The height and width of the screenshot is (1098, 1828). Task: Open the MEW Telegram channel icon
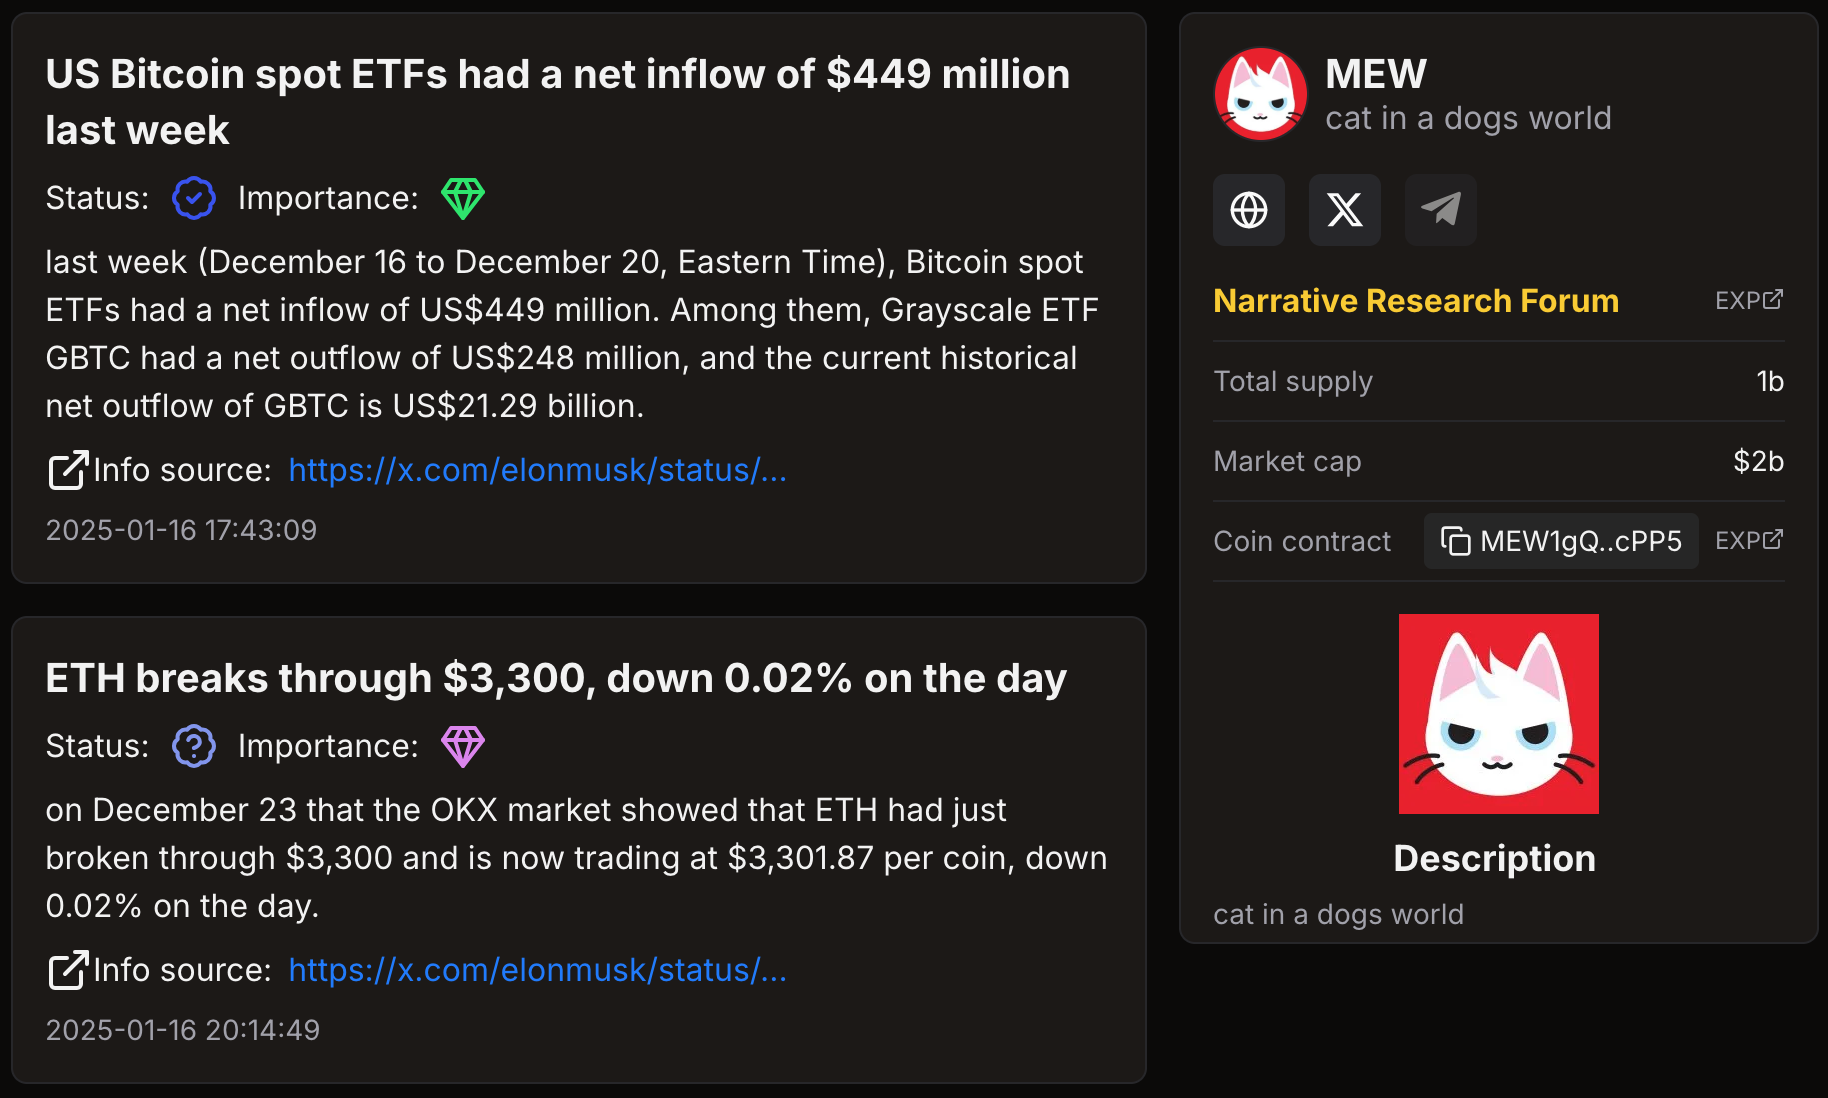pyautogui.click(x=1441, y=210)
